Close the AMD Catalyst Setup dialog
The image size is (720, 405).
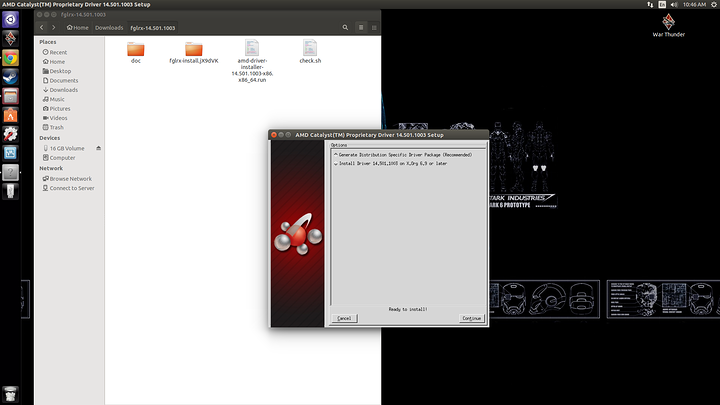coord(274,135)
